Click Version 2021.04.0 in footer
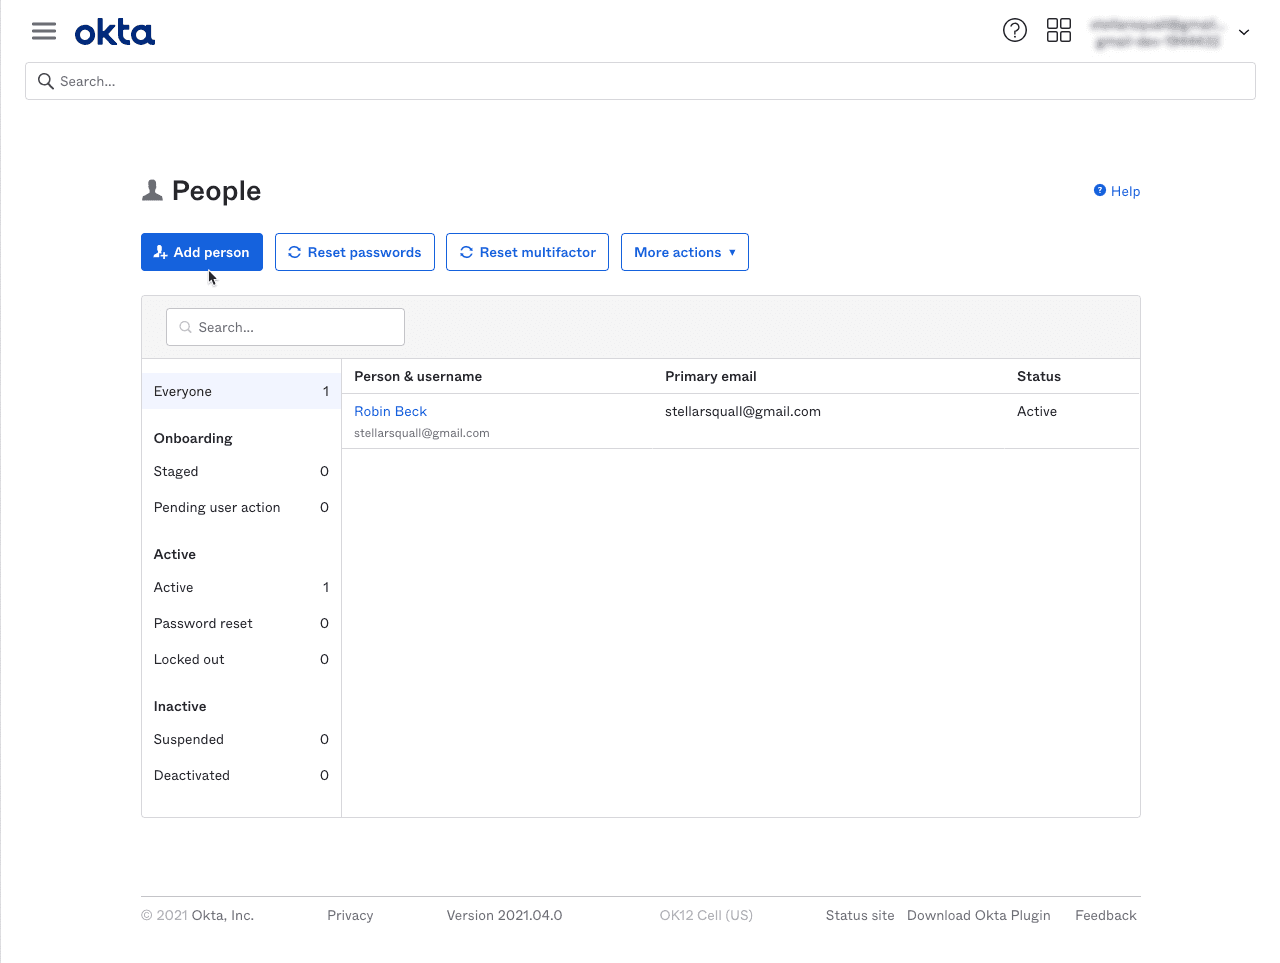The height and width of the screenshot is (963, 1280). [x=504, y=915]
